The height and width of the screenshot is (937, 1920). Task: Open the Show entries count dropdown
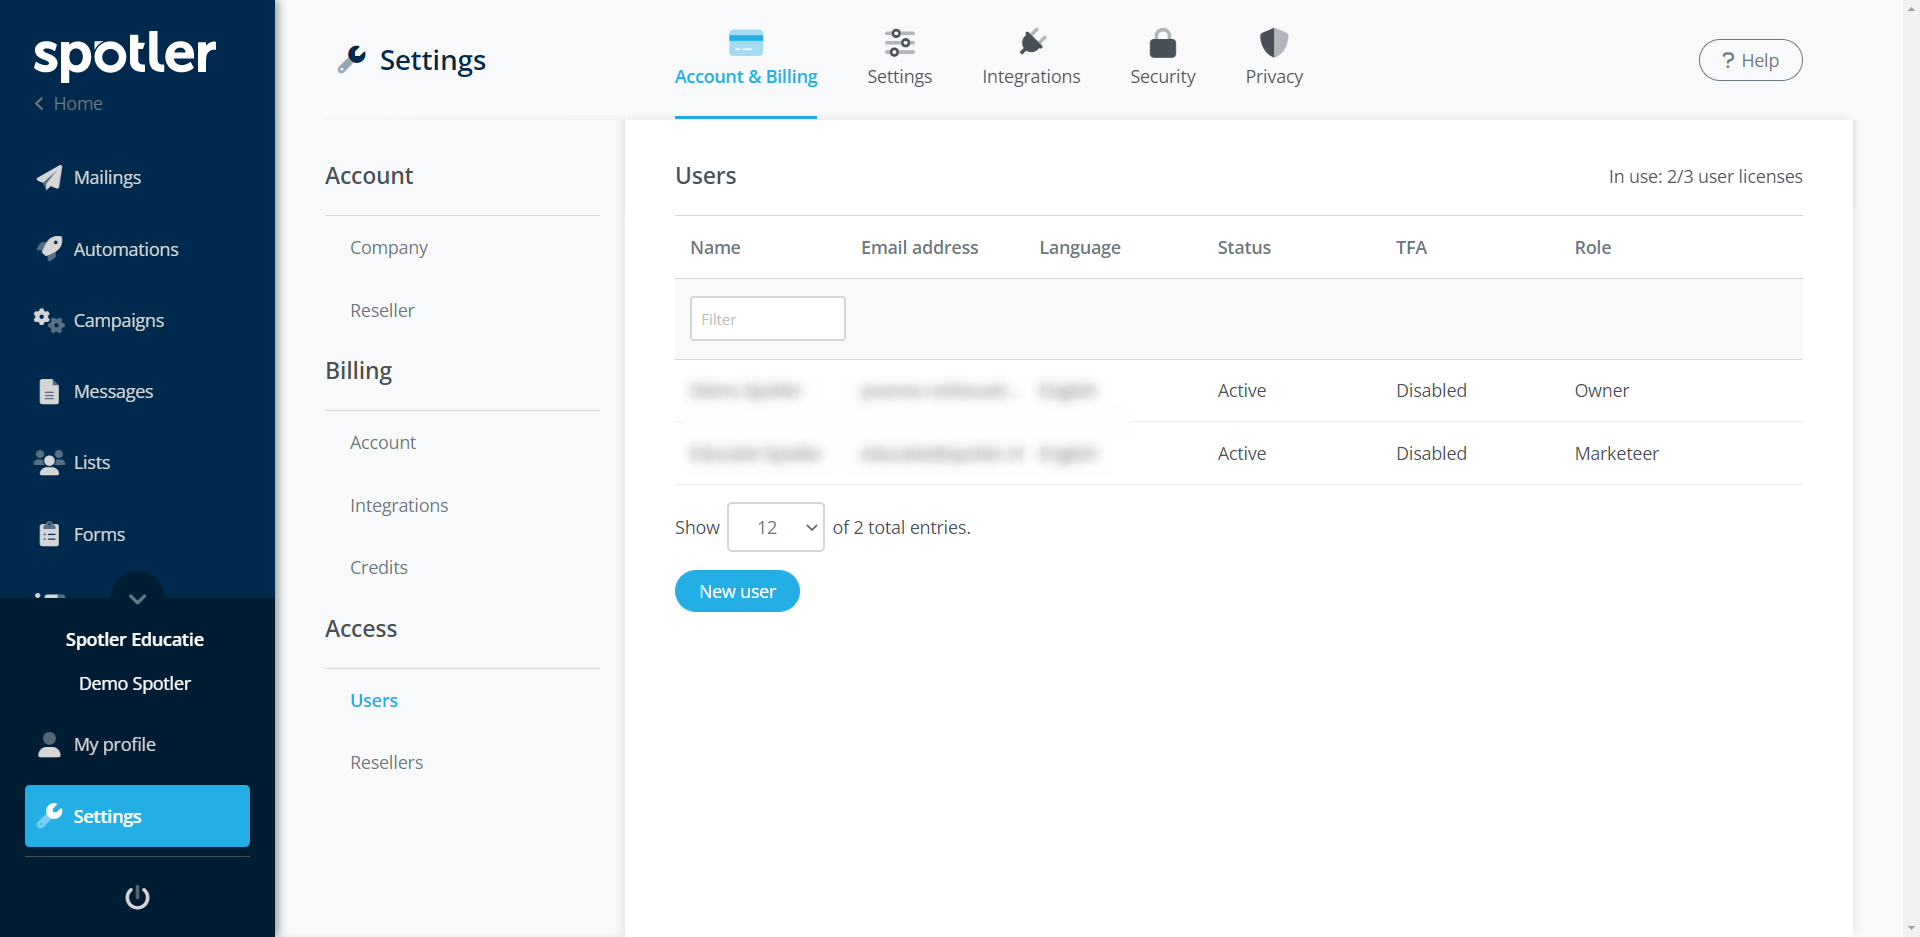[775, 527]
